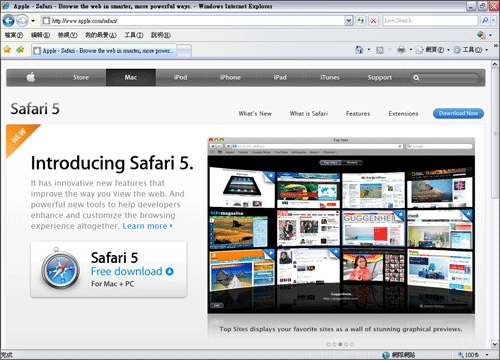The height and width of the screenshot is (360, 500).
Task: Click the Learn more link
Action: click(147, 226)
